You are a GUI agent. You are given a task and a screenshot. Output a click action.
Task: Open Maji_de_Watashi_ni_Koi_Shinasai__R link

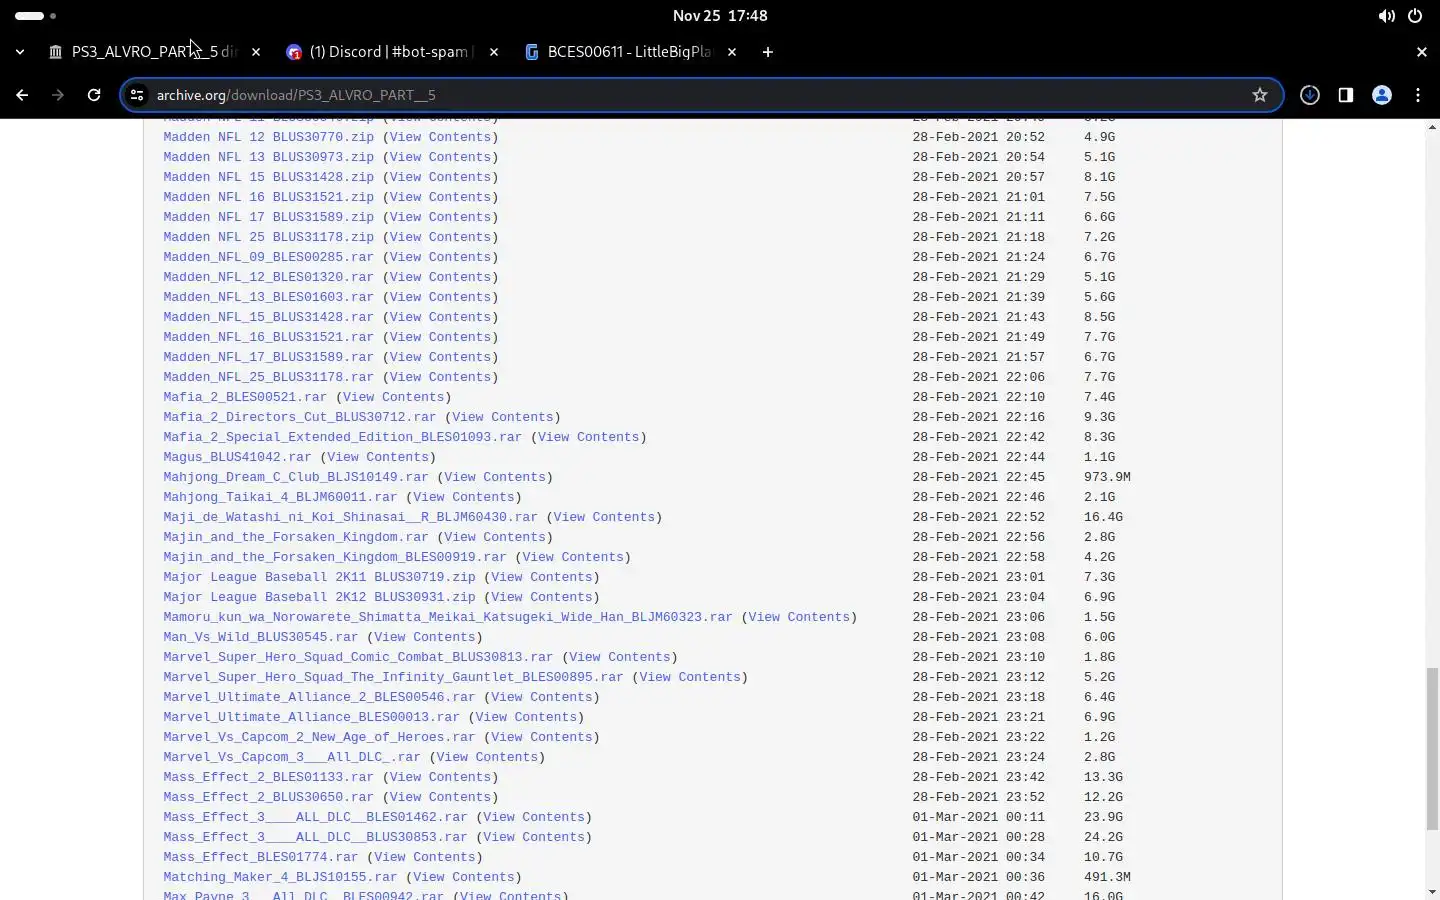point(350,517)
